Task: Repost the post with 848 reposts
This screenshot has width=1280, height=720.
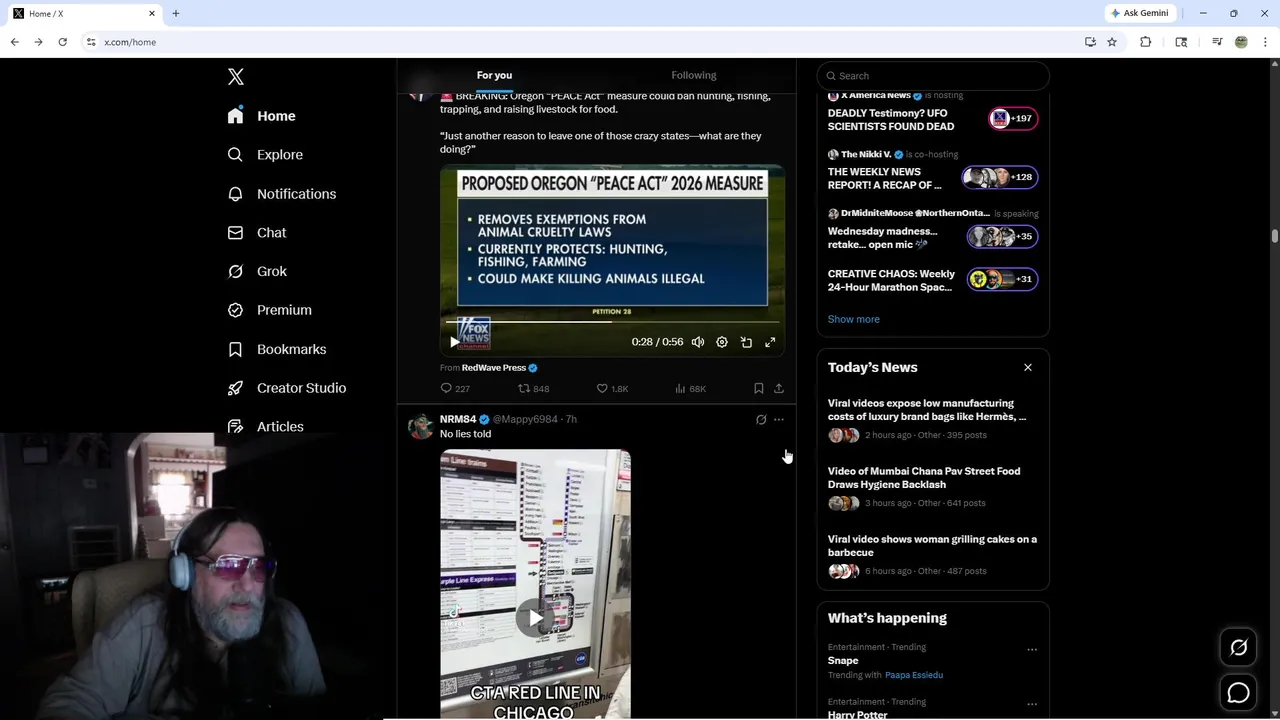Action: coord(534,388)
